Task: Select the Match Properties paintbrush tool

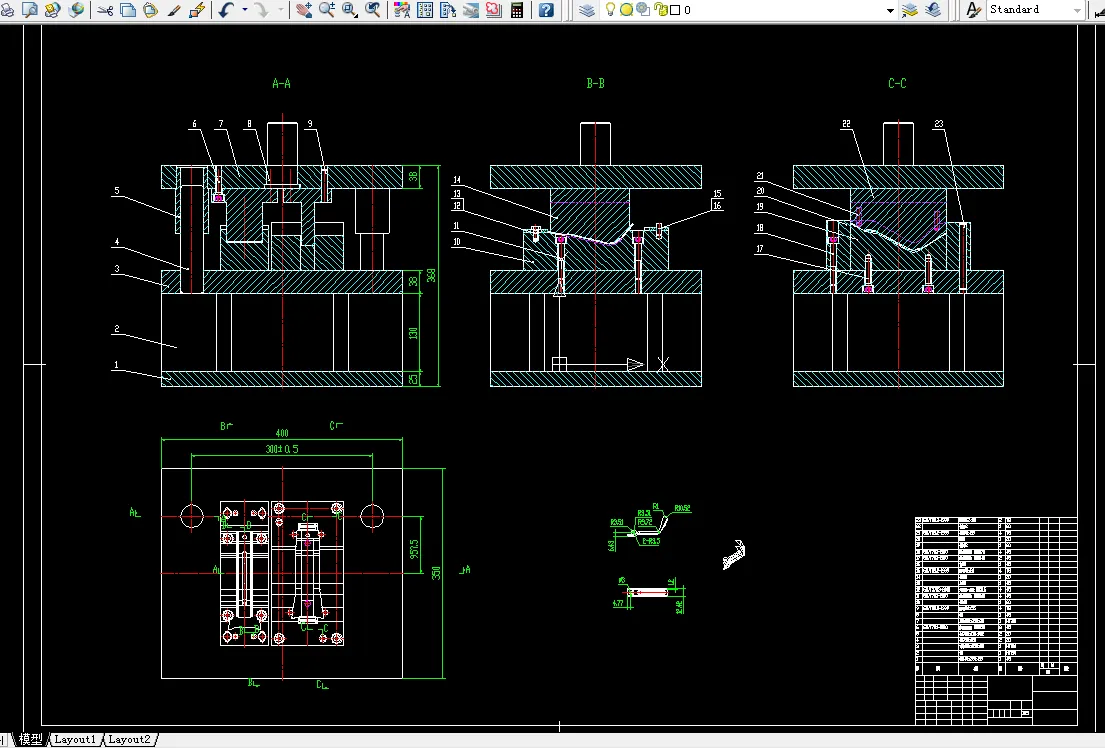Action: click(174, 10)
